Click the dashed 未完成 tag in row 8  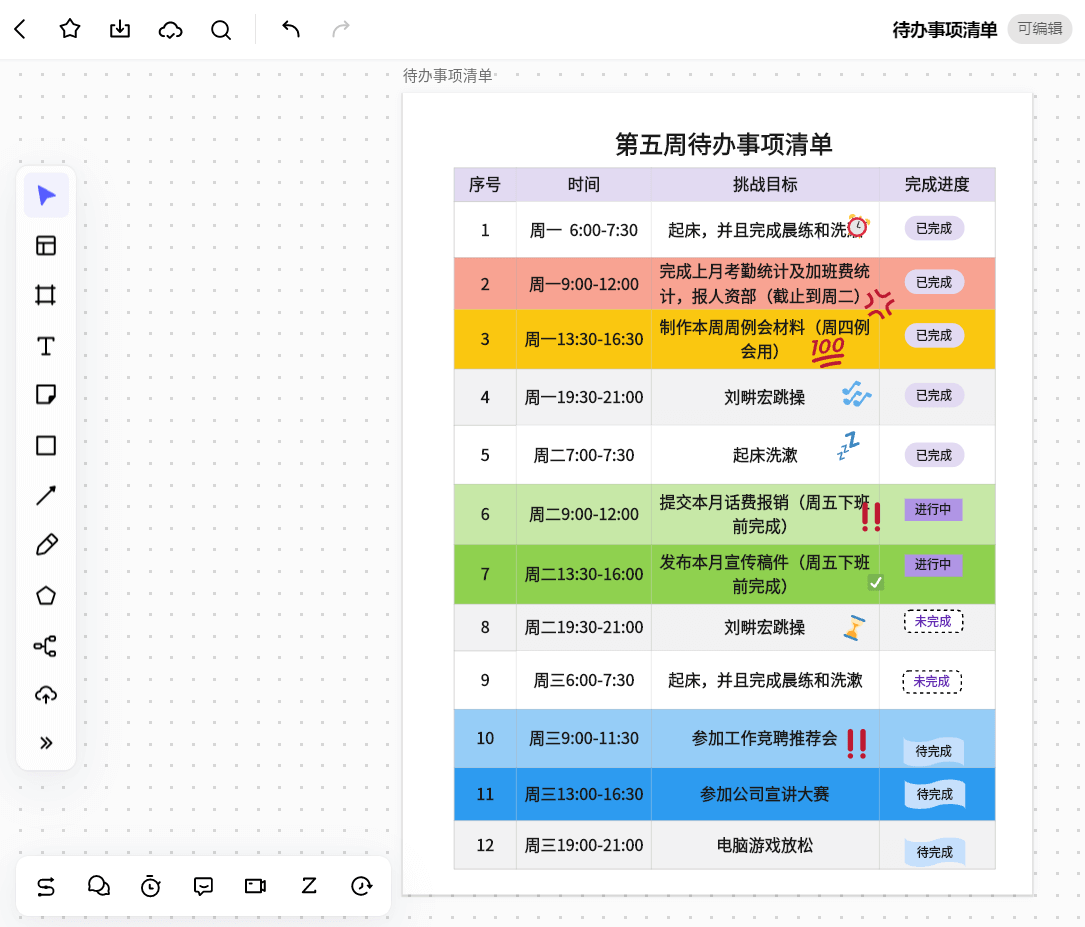click(x=933, y=621)
